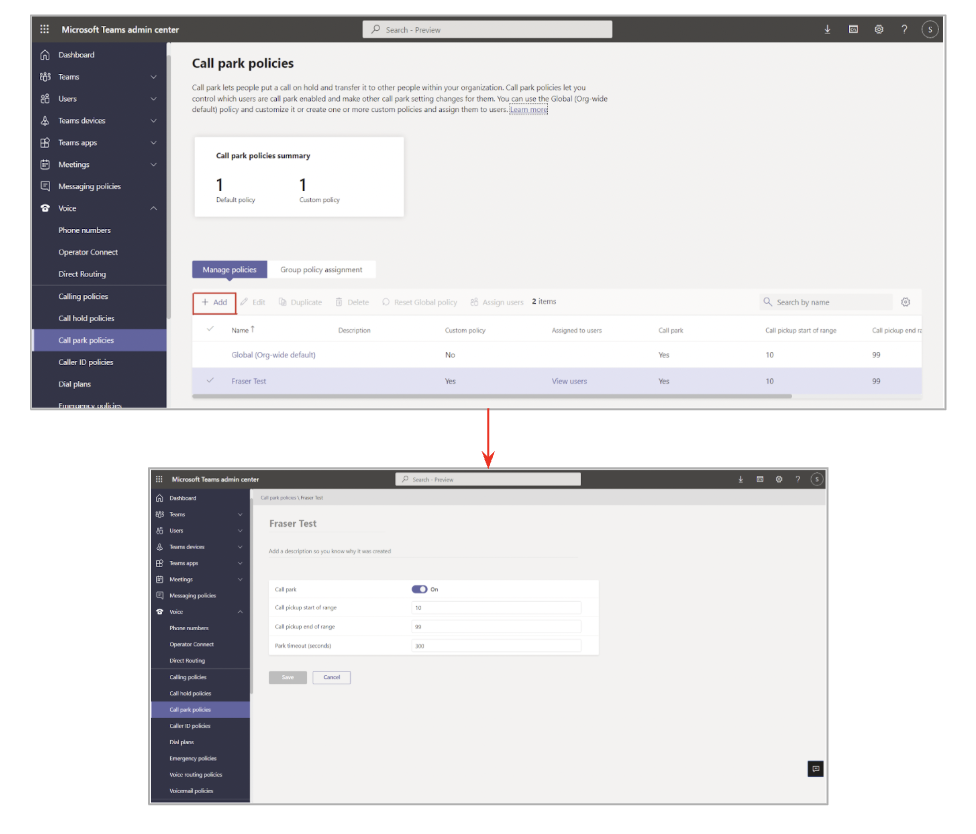Click Teams apps icon in top sidebar
The image size is (976, 834).
[45, 143]
